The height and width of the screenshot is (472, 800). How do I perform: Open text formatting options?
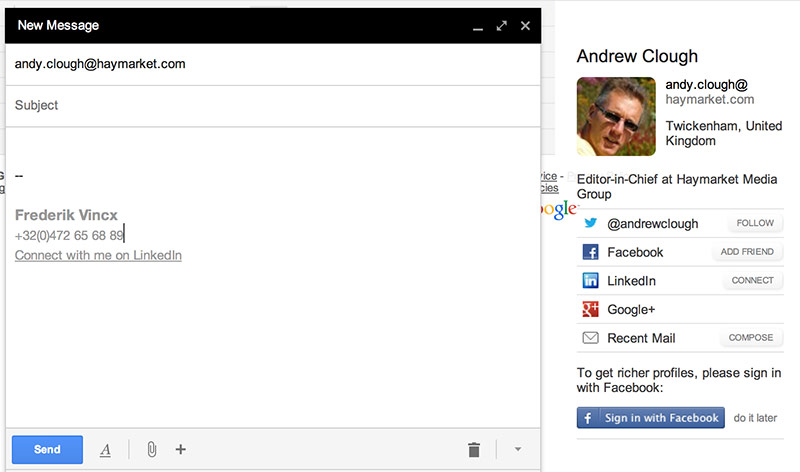pos(105,450)
